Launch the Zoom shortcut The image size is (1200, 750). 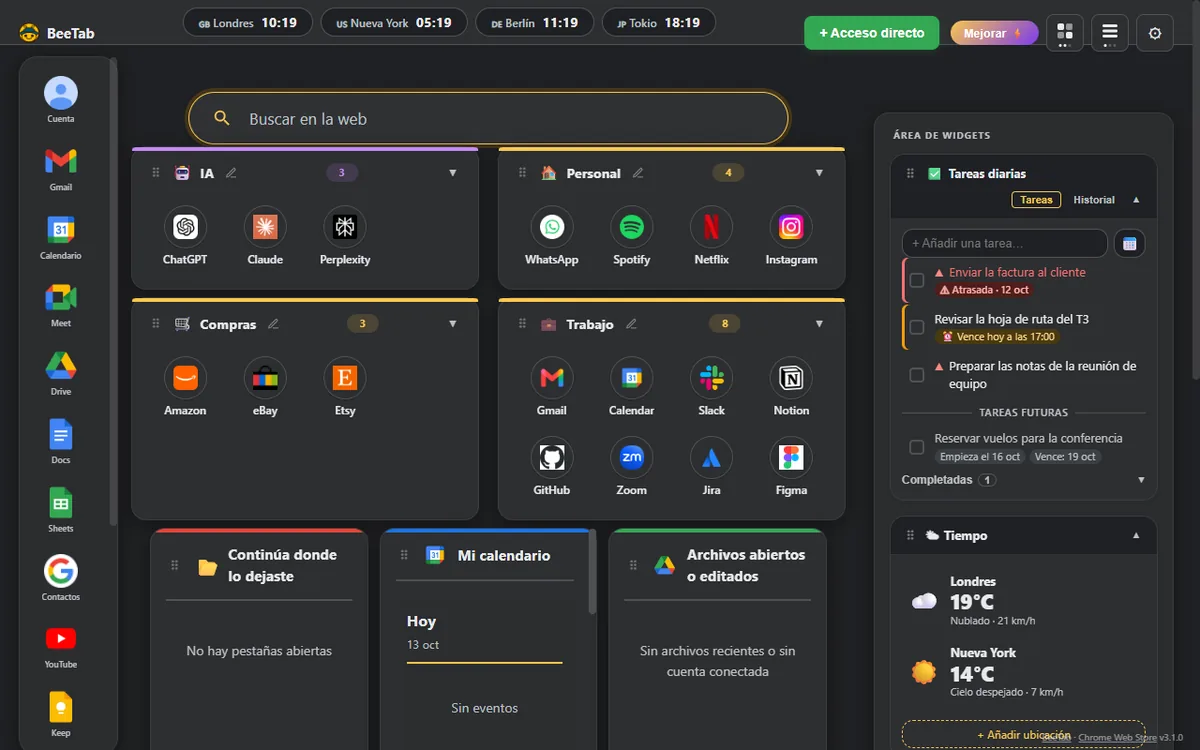point(631,458)
